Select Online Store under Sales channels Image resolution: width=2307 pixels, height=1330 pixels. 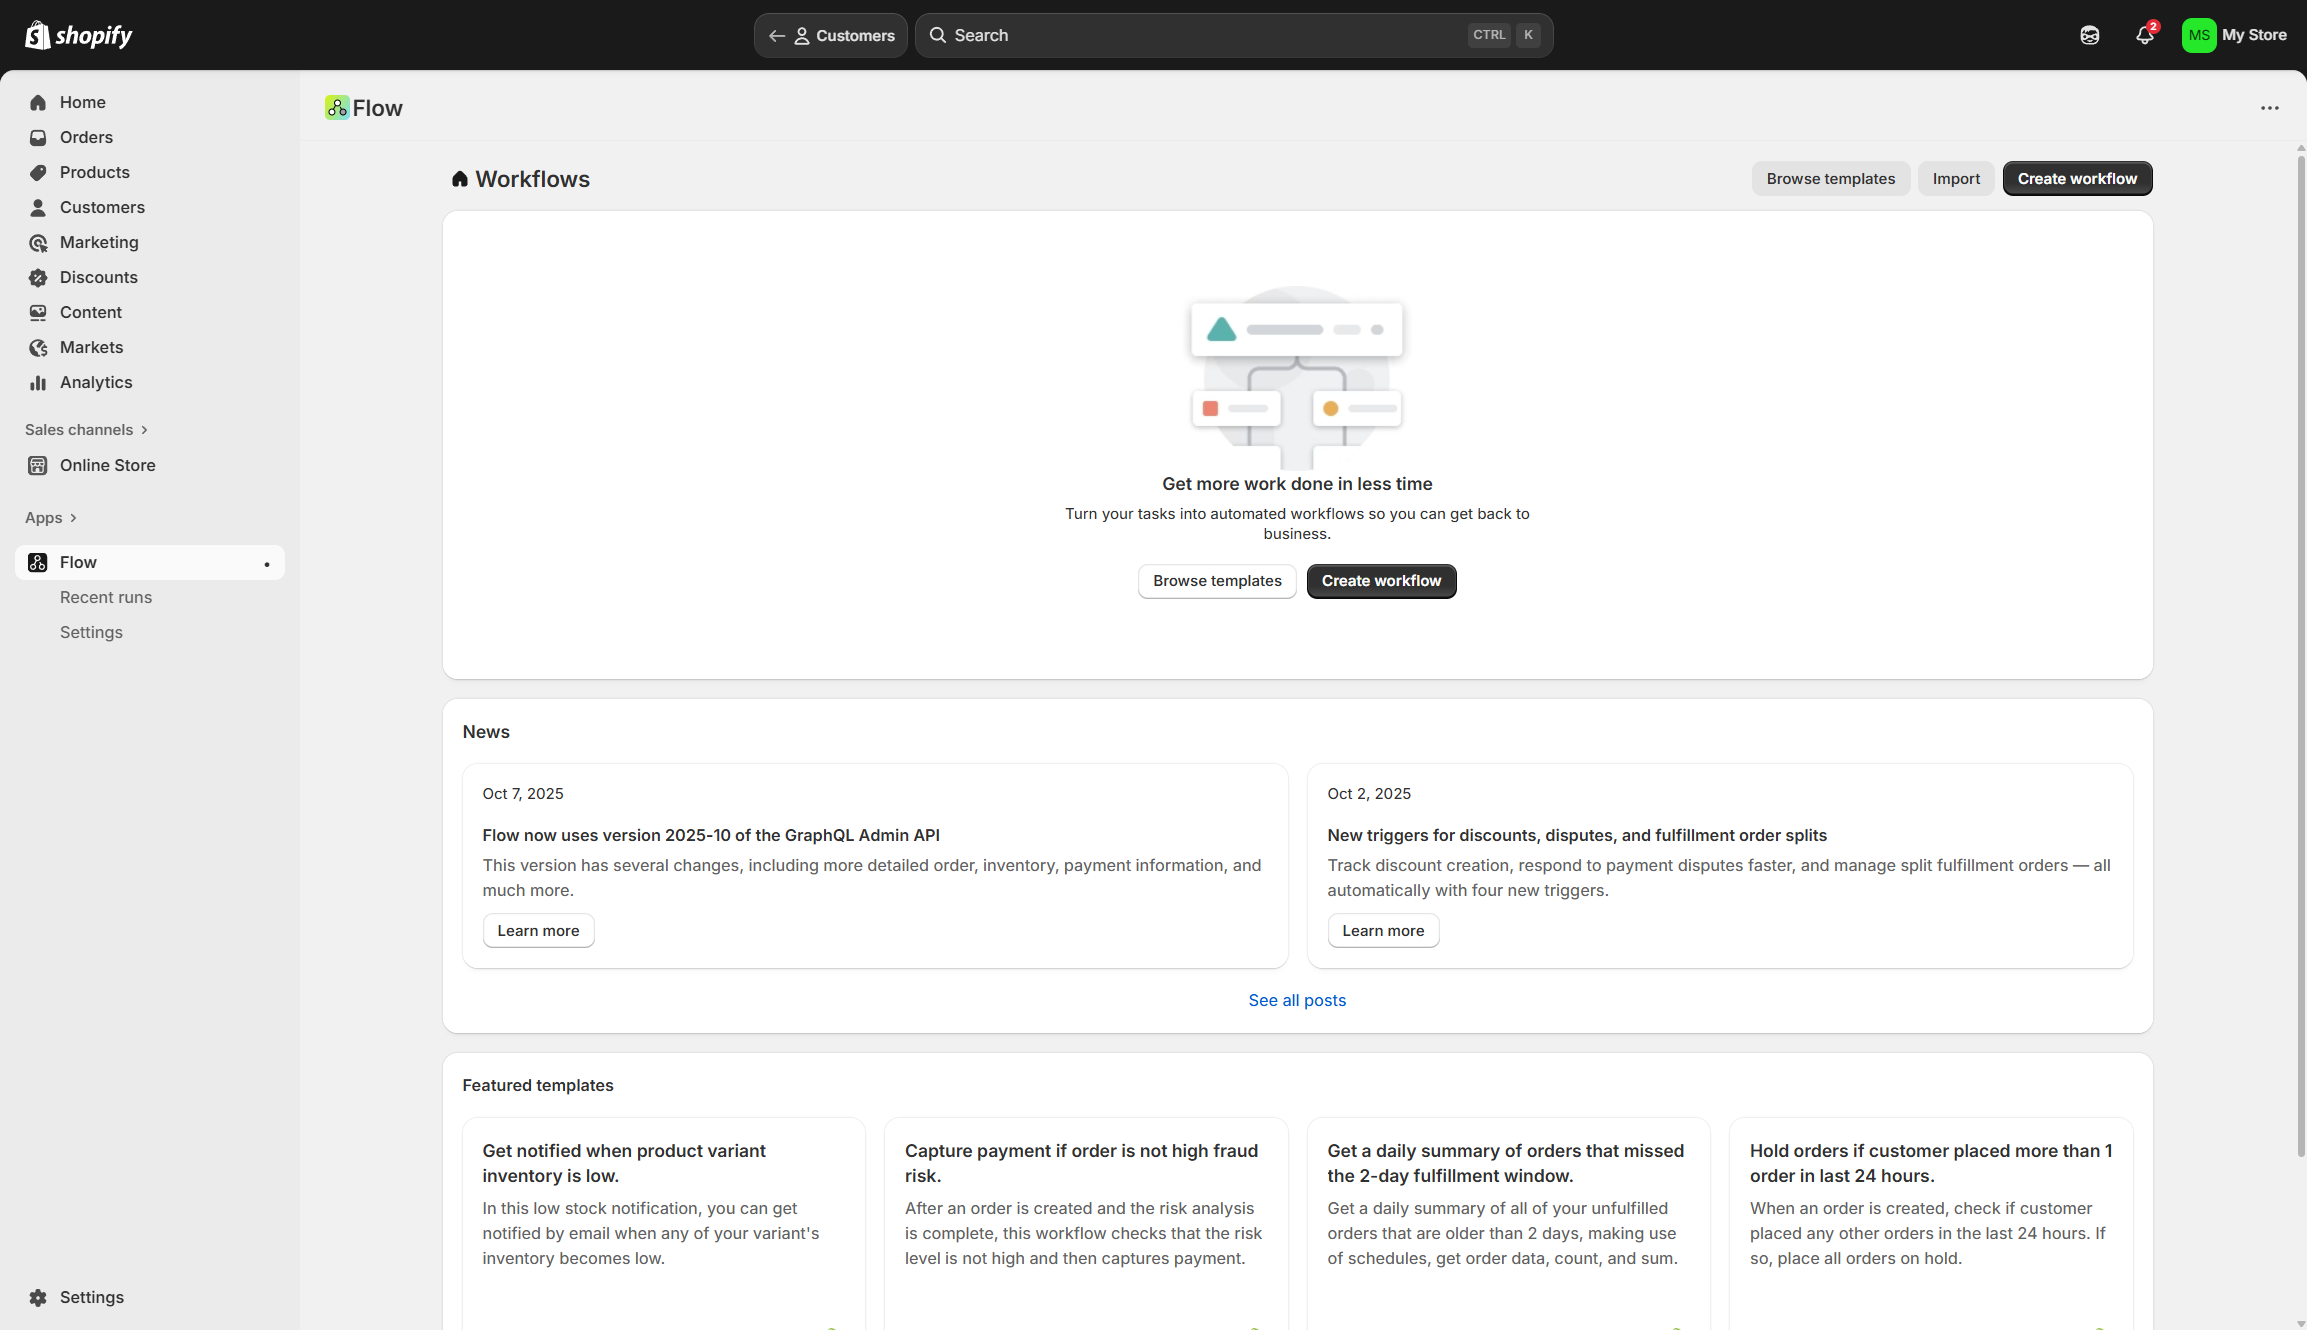(x=107, y=465)
